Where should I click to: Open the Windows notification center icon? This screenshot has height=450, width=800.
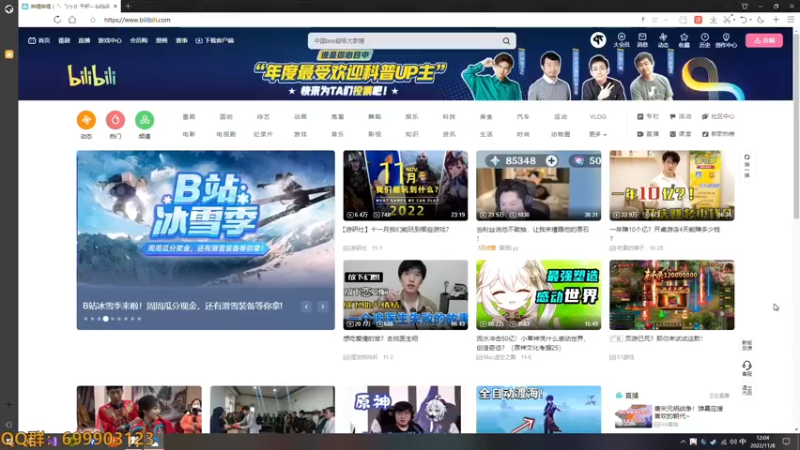click(786, 441)
